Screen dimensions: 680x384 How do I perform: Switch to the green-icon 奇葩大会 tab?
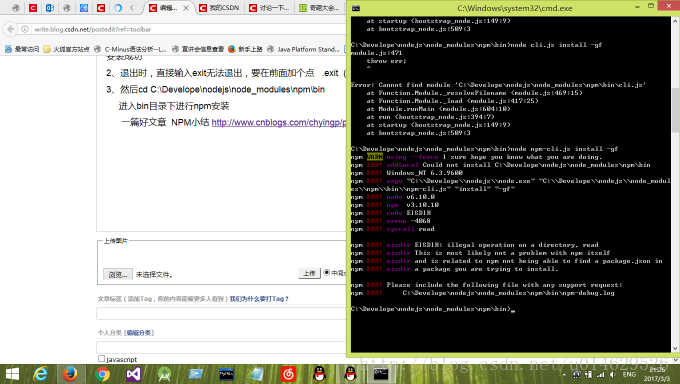[x=320, y=8]
